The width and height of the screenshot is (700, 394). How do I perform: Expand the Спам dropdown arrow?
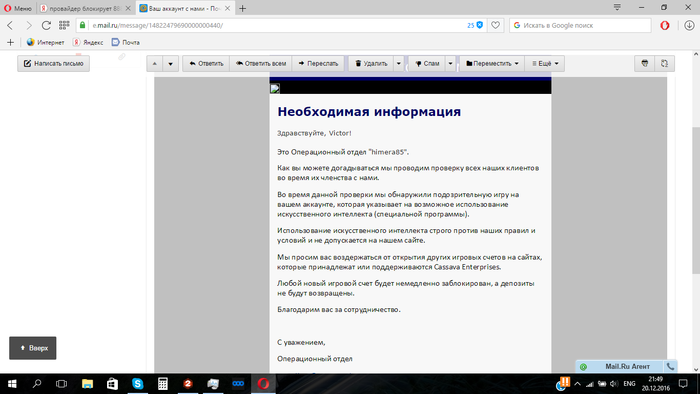tap(450, 63)
